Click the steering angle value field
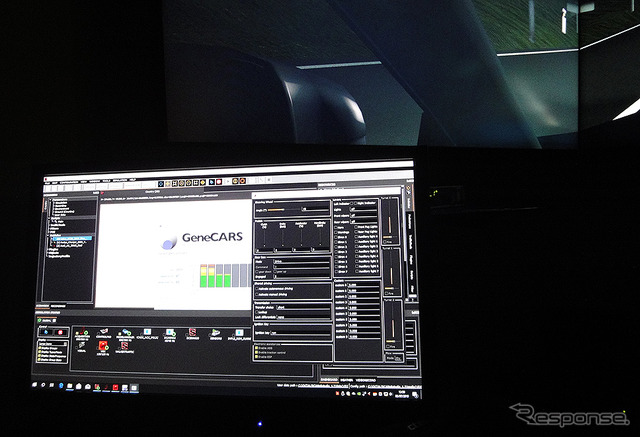The width and height of the screenshot is (640, 437). [316, 209]
